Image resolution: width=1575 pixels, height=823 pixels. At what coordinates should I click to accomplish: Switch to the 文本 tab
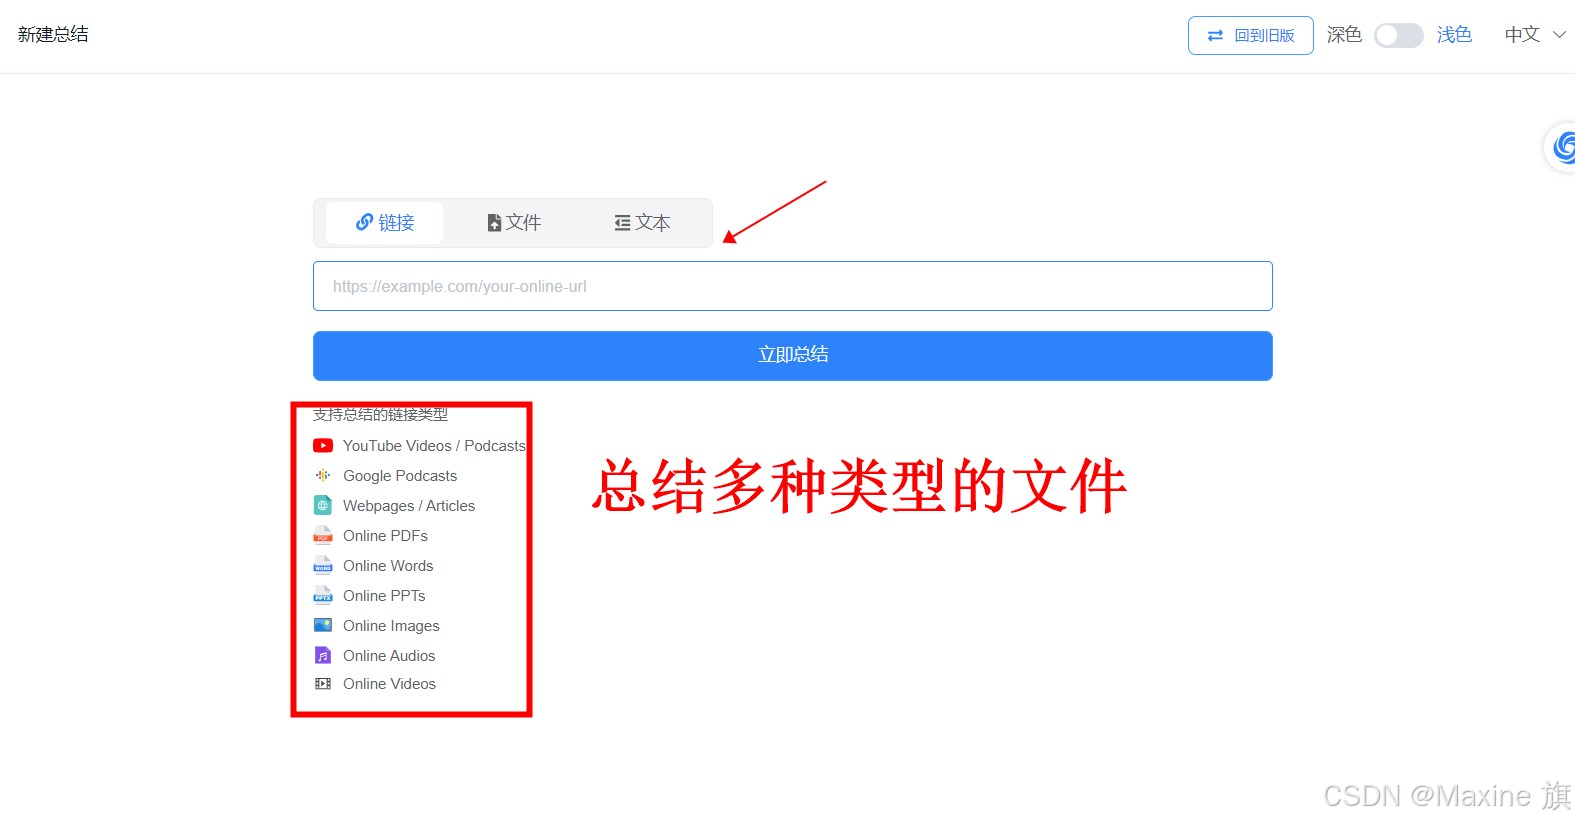click(642, 223)
